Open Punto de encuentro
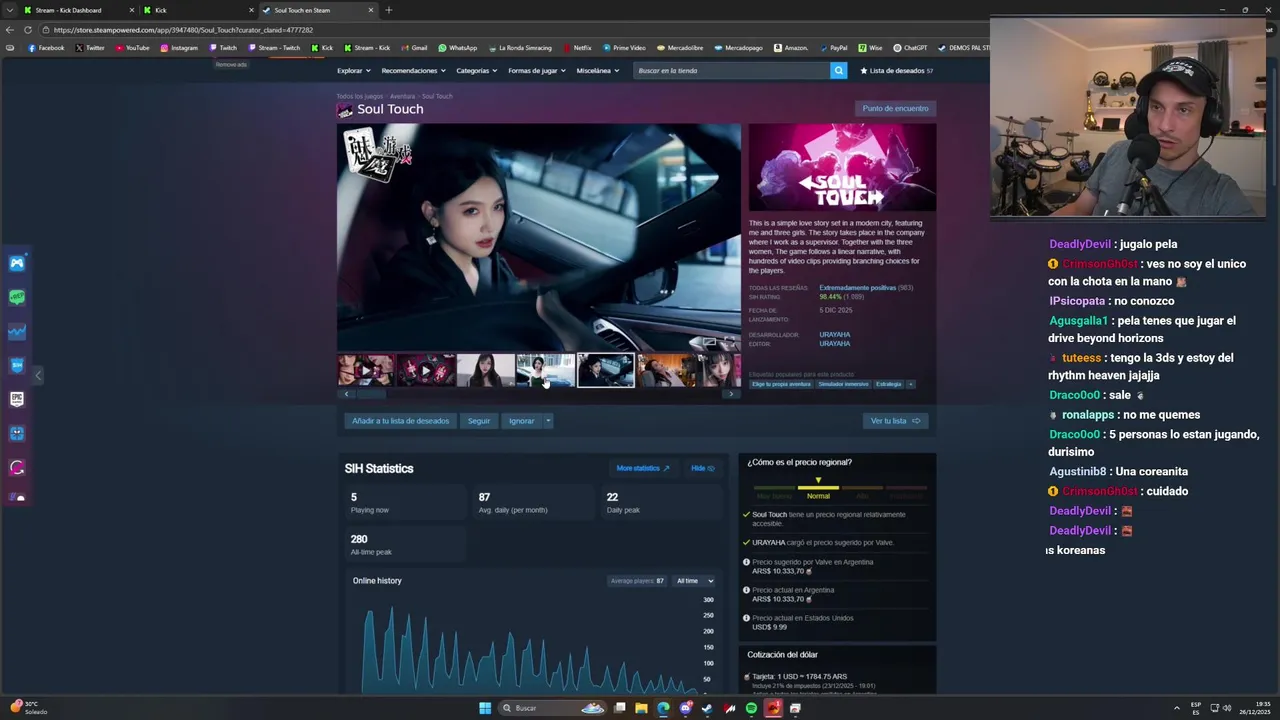Image resolution: width=1280 pixels, height=720 pixels. [895, 108]
